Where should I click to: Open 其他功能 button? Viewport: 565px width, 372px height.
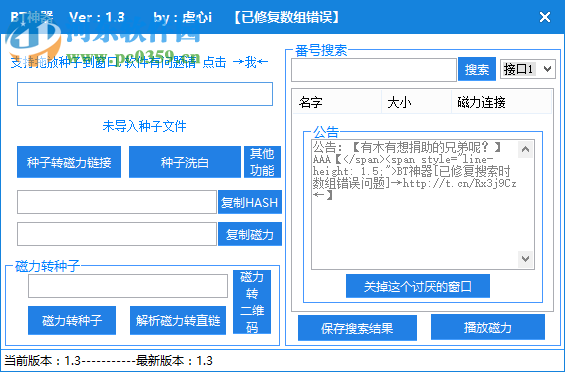coord(262,162)
